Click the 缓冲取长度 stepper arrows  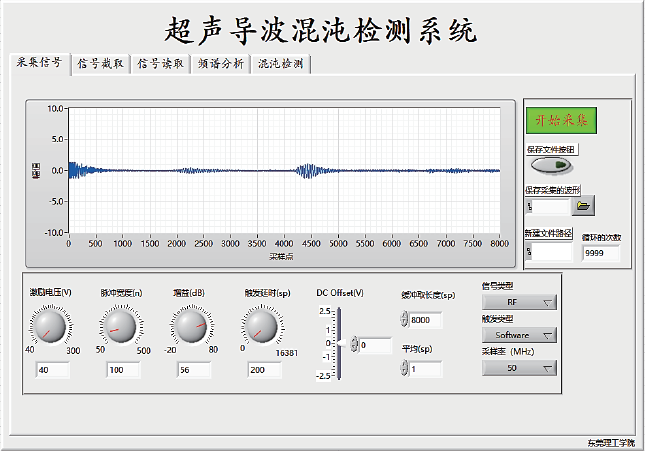(x=404, y=320)
